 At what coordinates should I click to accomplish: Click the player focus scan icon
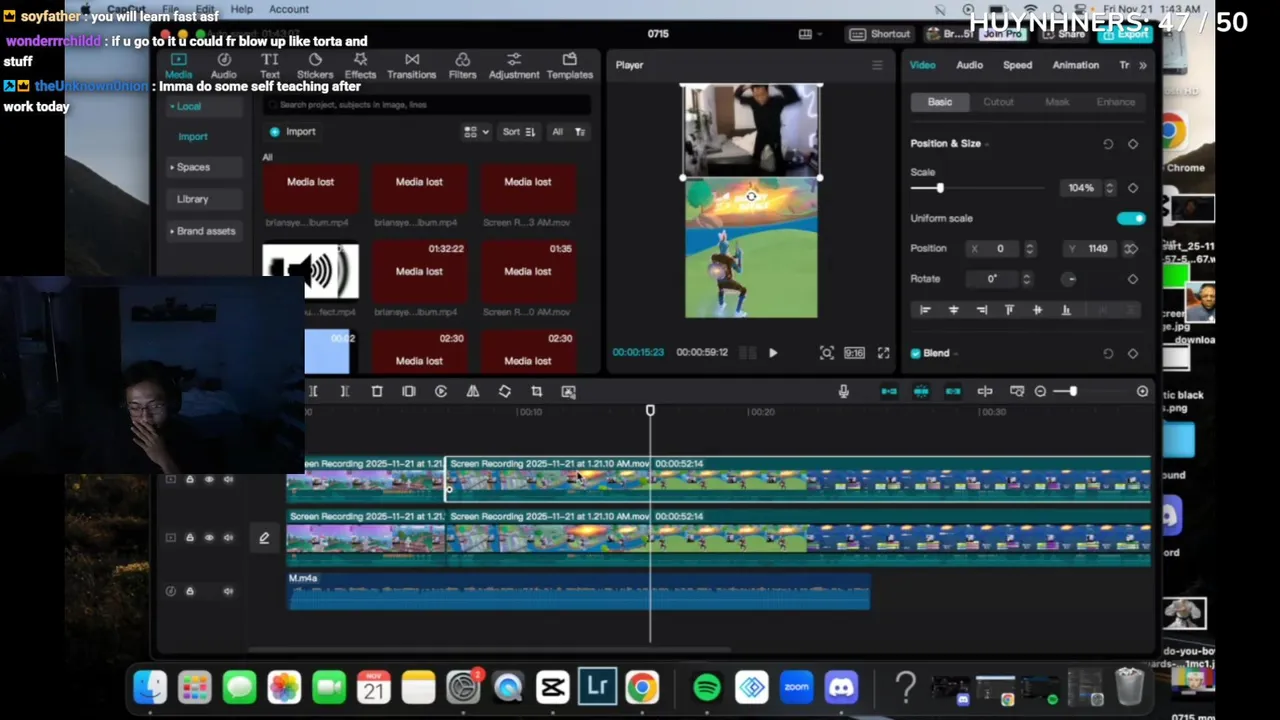[826, 352]
